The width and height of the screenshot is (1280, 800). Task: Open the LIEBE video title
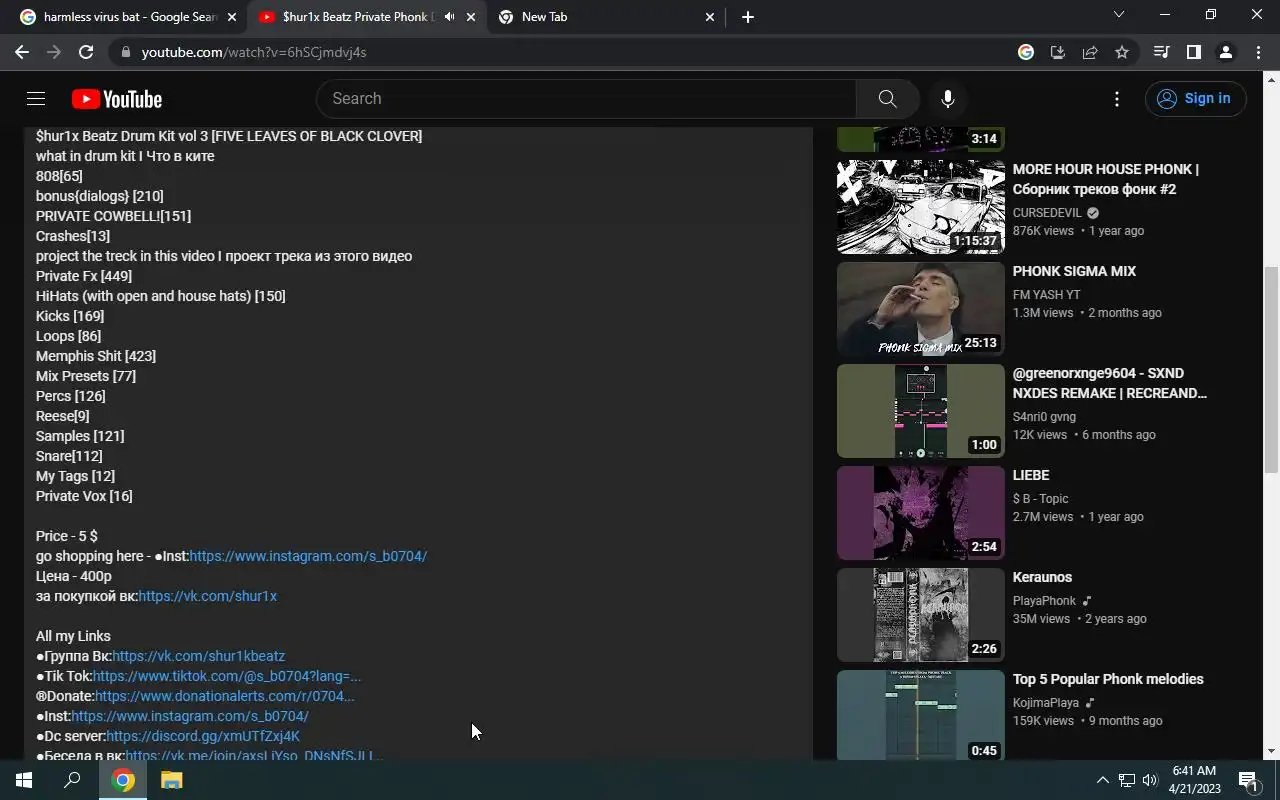[1031, 475]
